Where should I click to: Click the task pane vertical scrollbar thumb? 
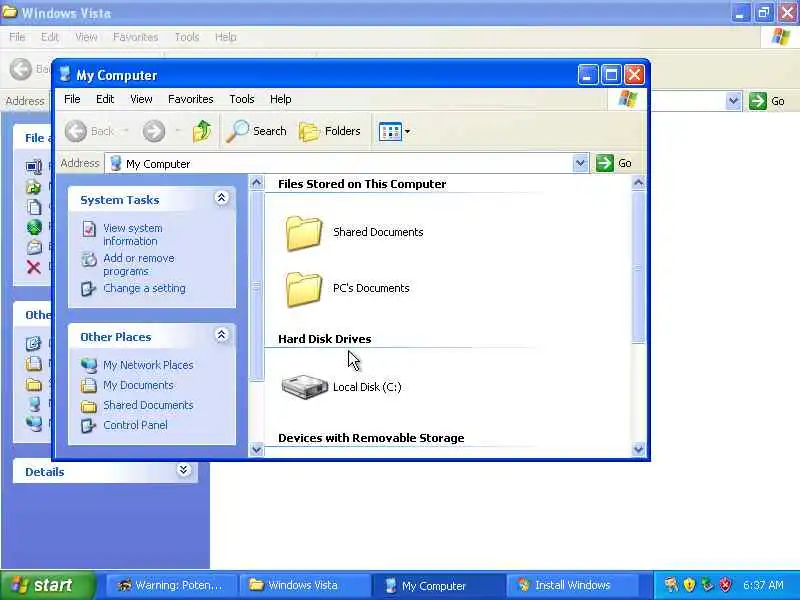click(257, 286)
